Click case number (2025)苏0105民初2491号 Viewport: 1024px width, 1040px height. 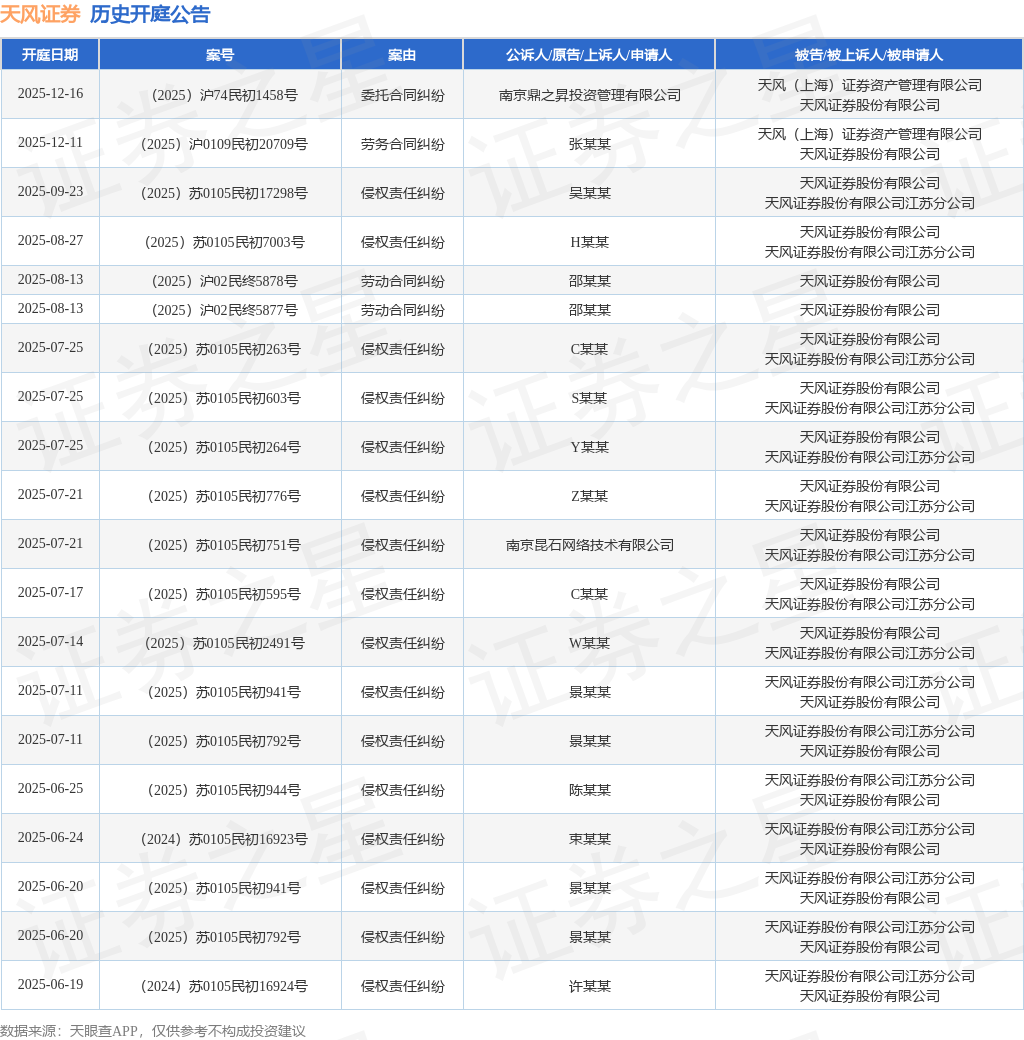tap(224, 643)
